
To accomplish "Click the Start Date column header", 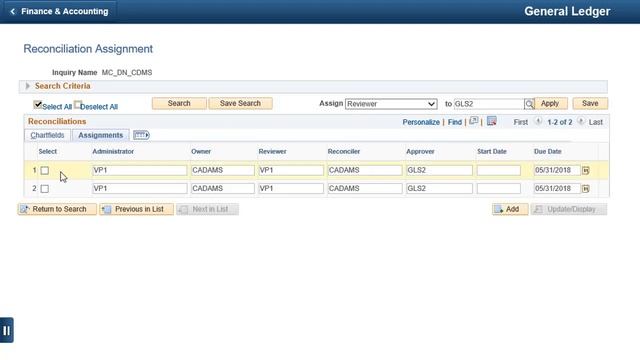I will click(x=492, y=151).
